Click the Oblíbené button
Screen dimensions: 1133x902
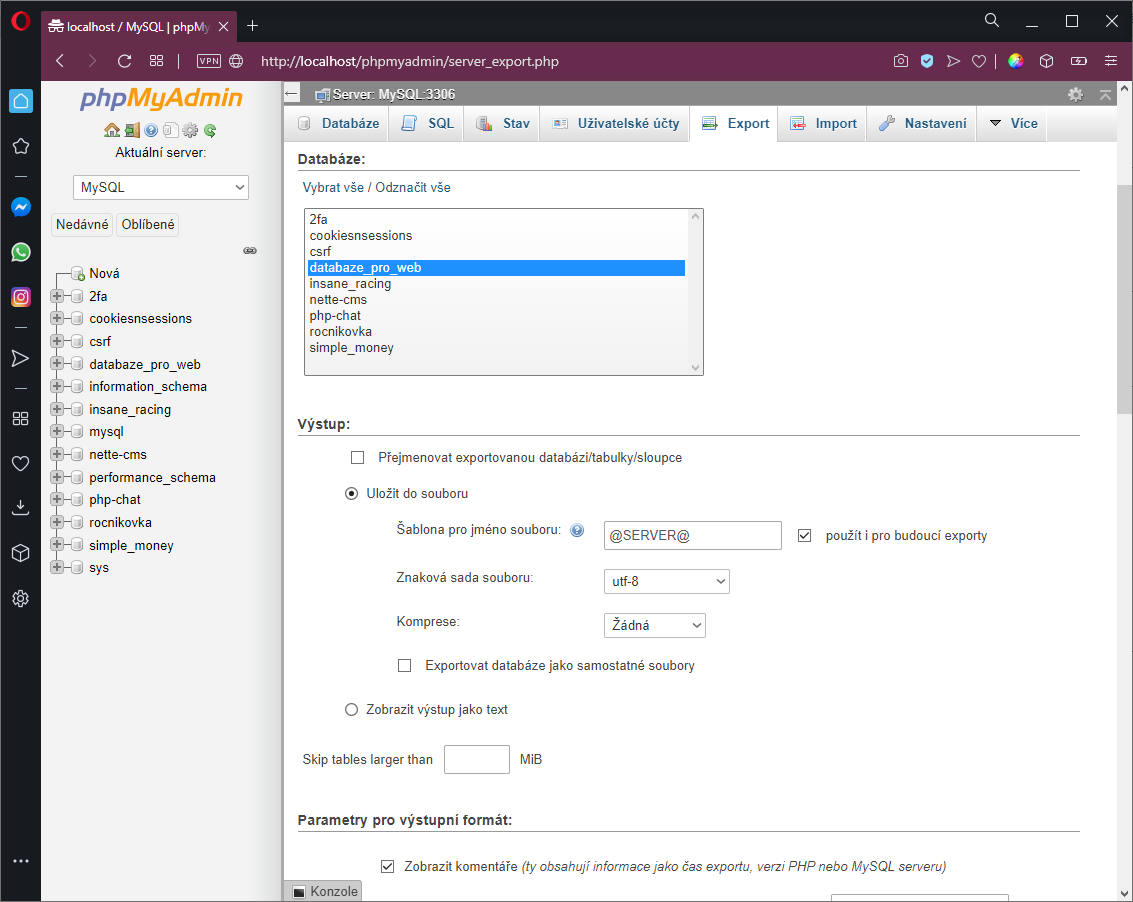147,225
